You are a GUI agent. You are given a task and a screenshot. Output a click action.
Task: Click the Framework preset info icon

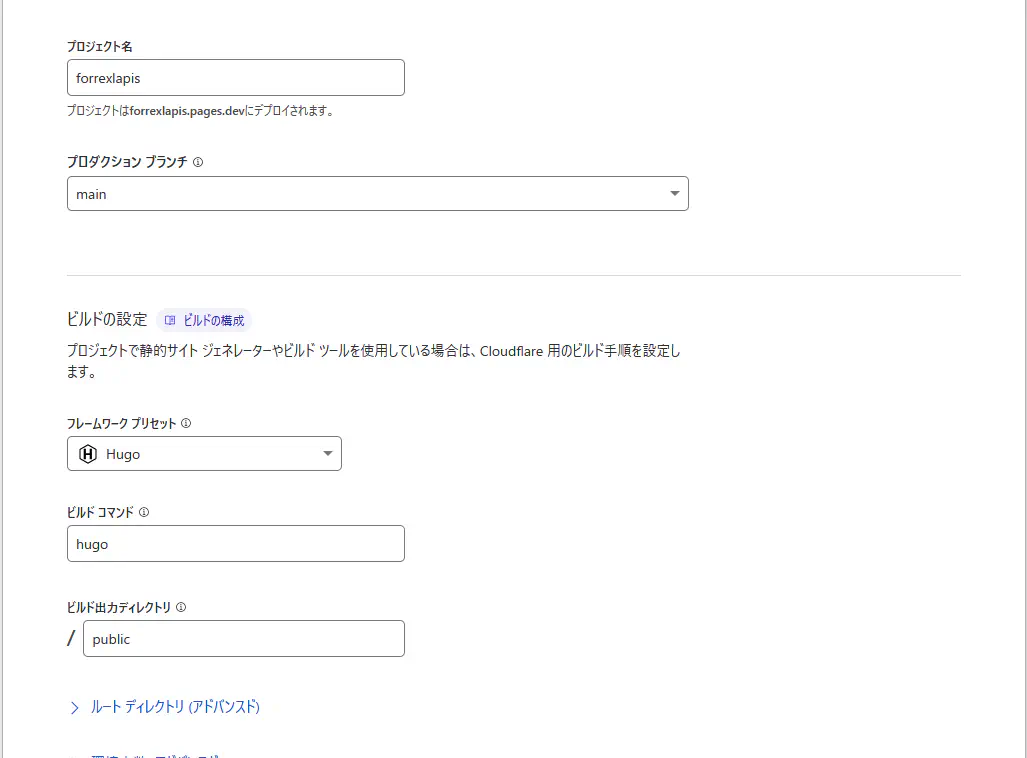pos(186,423)
